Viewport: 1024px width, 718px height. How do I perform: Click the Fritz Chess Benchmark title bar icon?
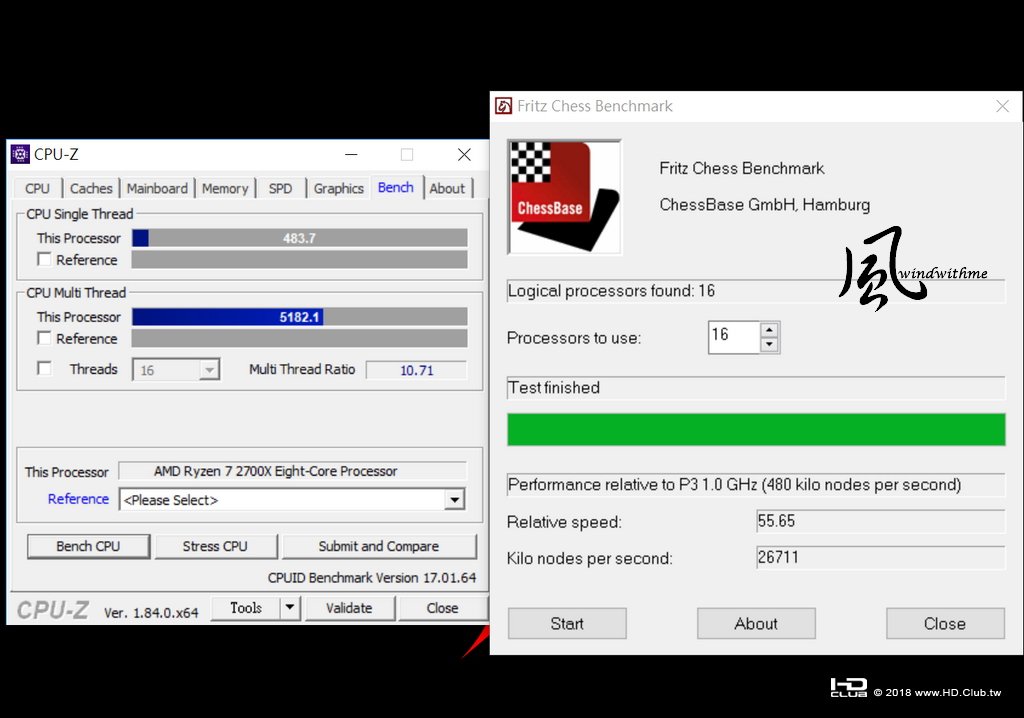tap(504, 106)
